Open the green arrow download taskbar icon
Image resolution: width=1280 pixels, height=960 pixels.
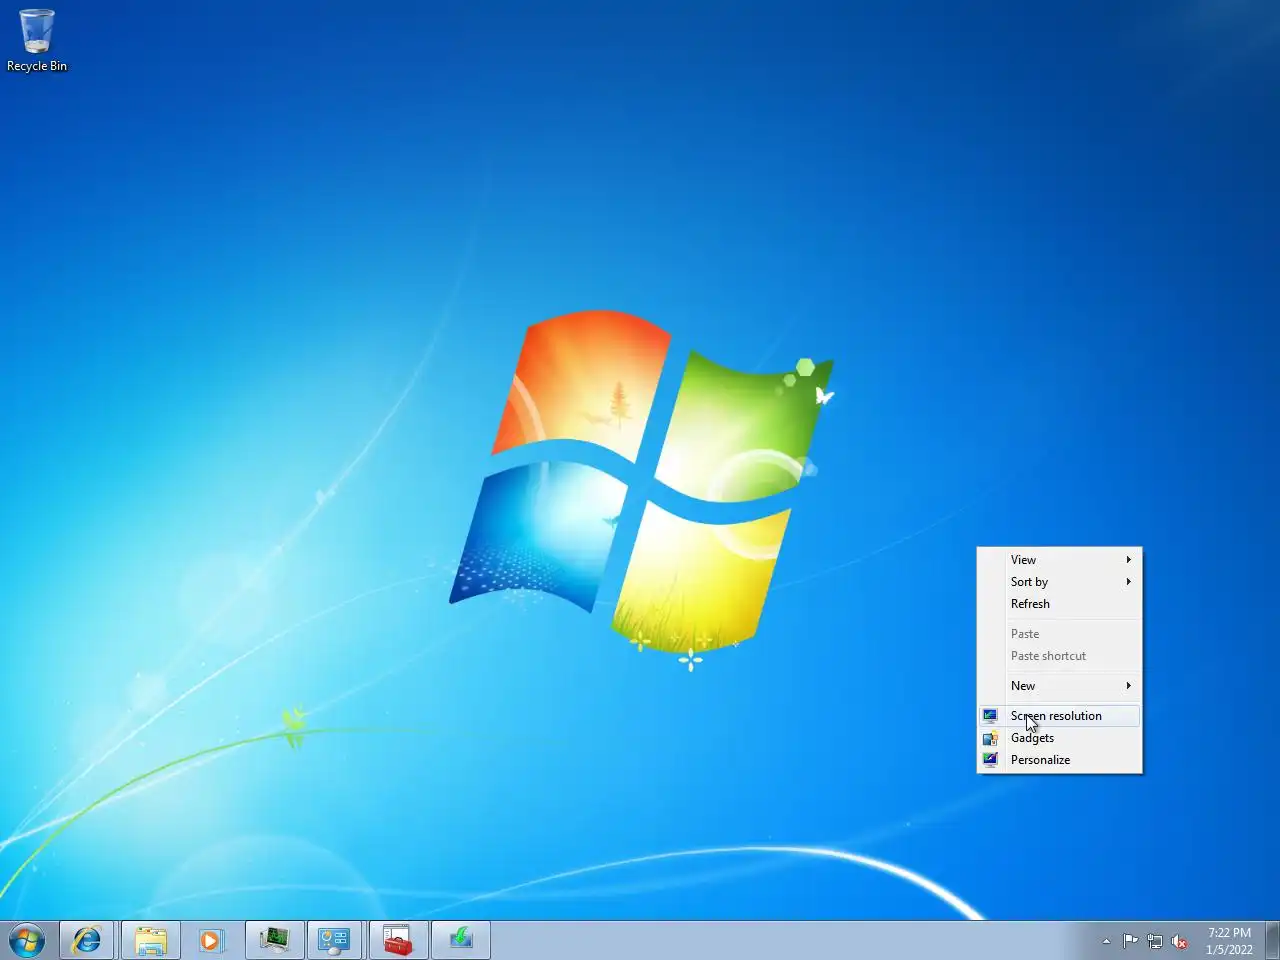(x=460, y=940)
